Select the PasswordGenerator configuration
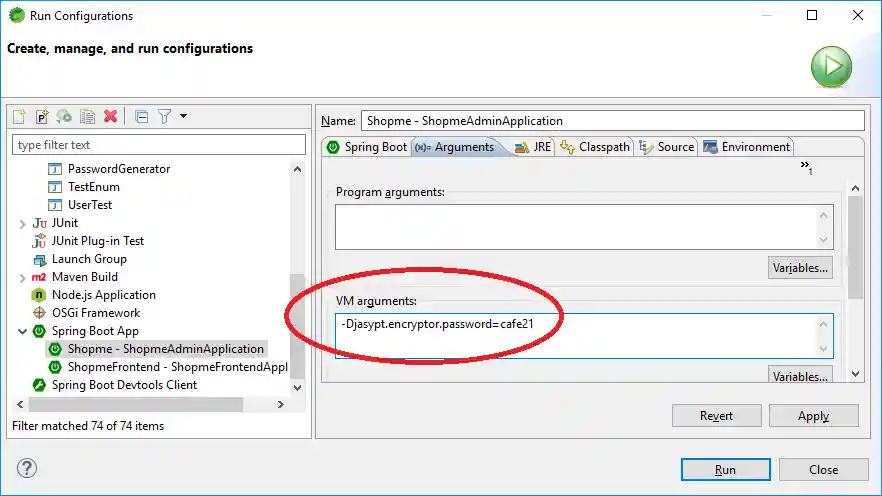882x496 pixels. pos(119,169)
